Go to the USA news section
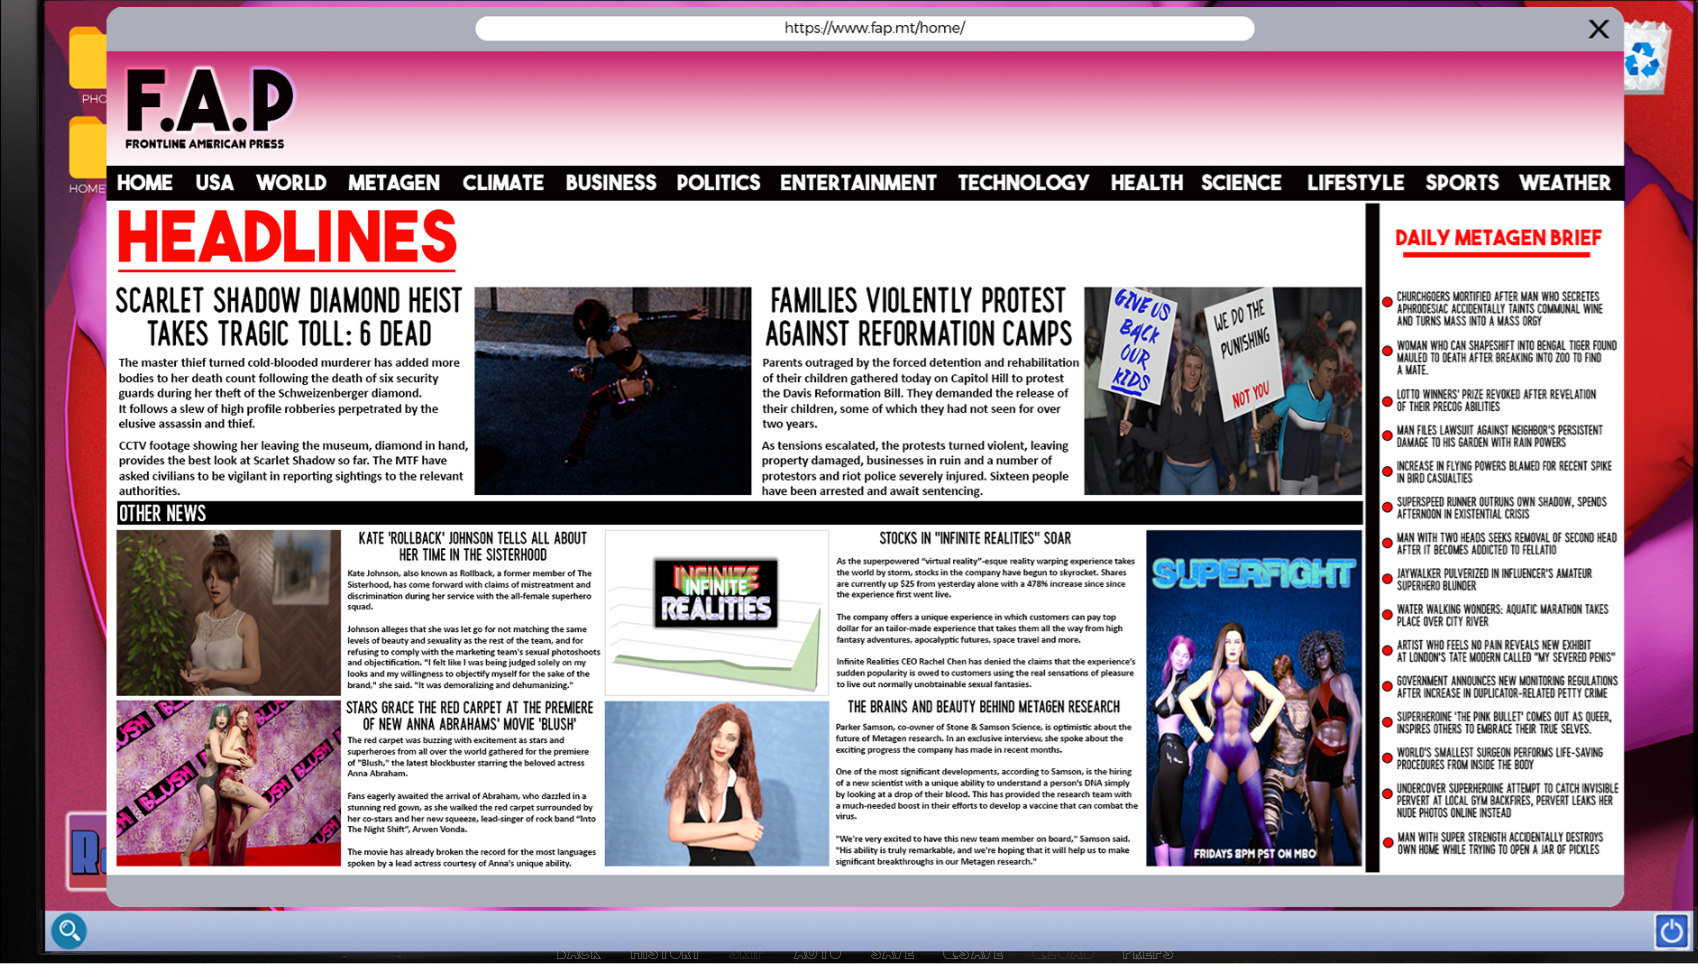The width and height of the screenshot is (1698, 964). coord(214,183)
